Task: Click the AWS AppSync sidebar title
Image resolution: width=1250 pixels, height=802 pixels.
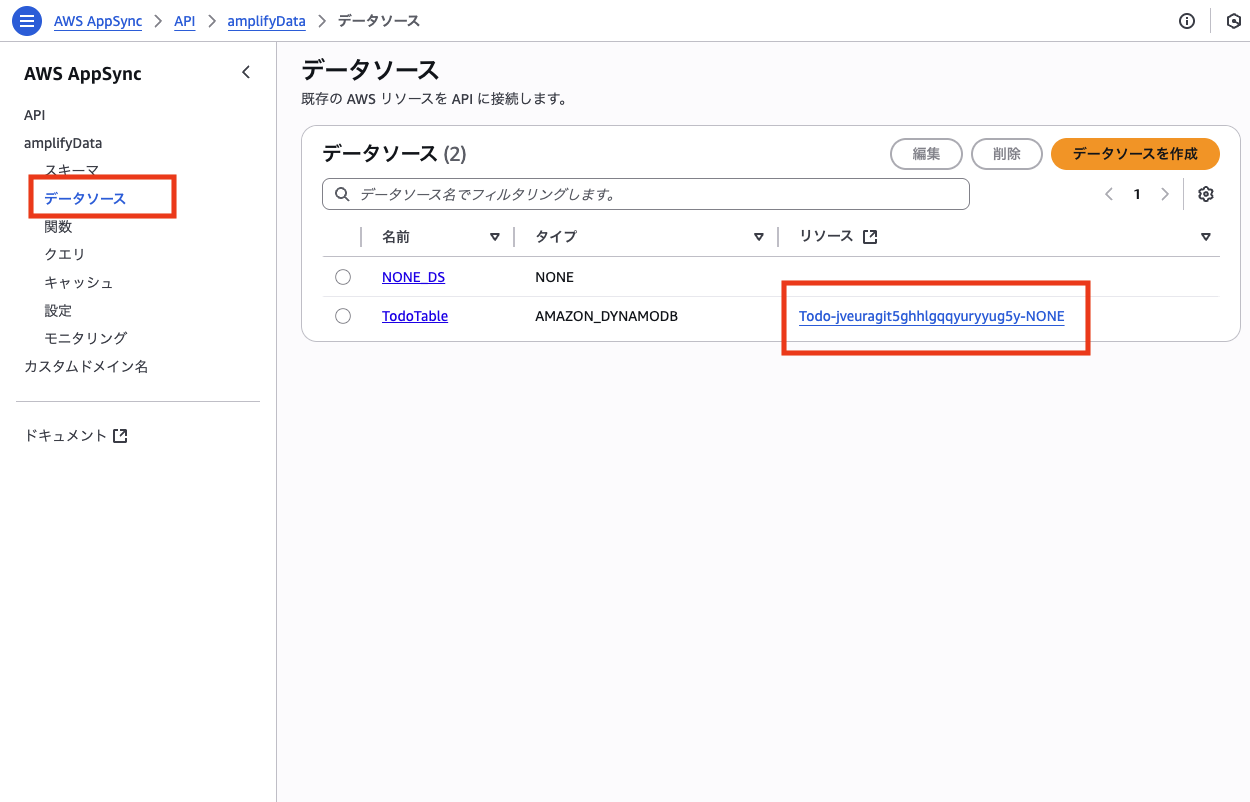Action: coord(83,74)
